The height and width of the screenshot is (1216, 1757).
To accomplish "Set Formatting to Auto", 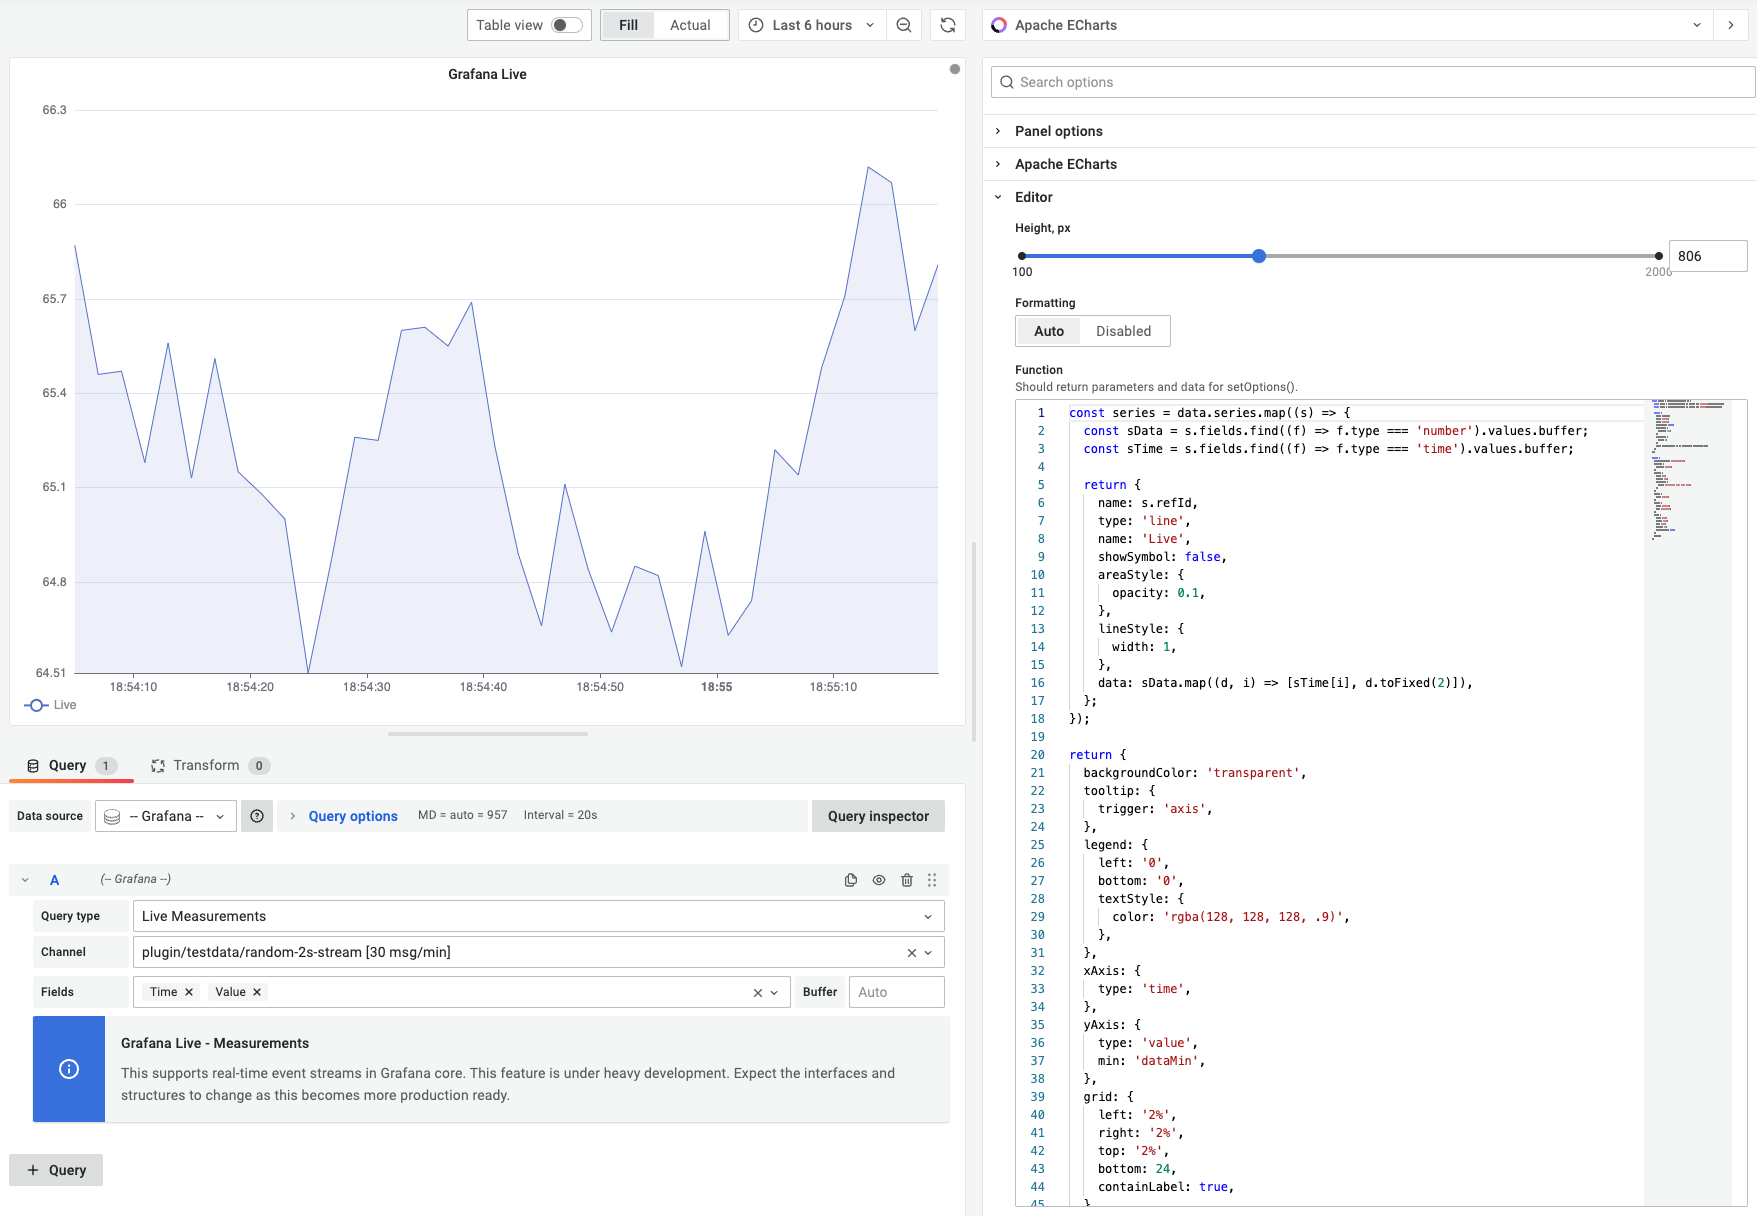I will (x=1049, y=331).
